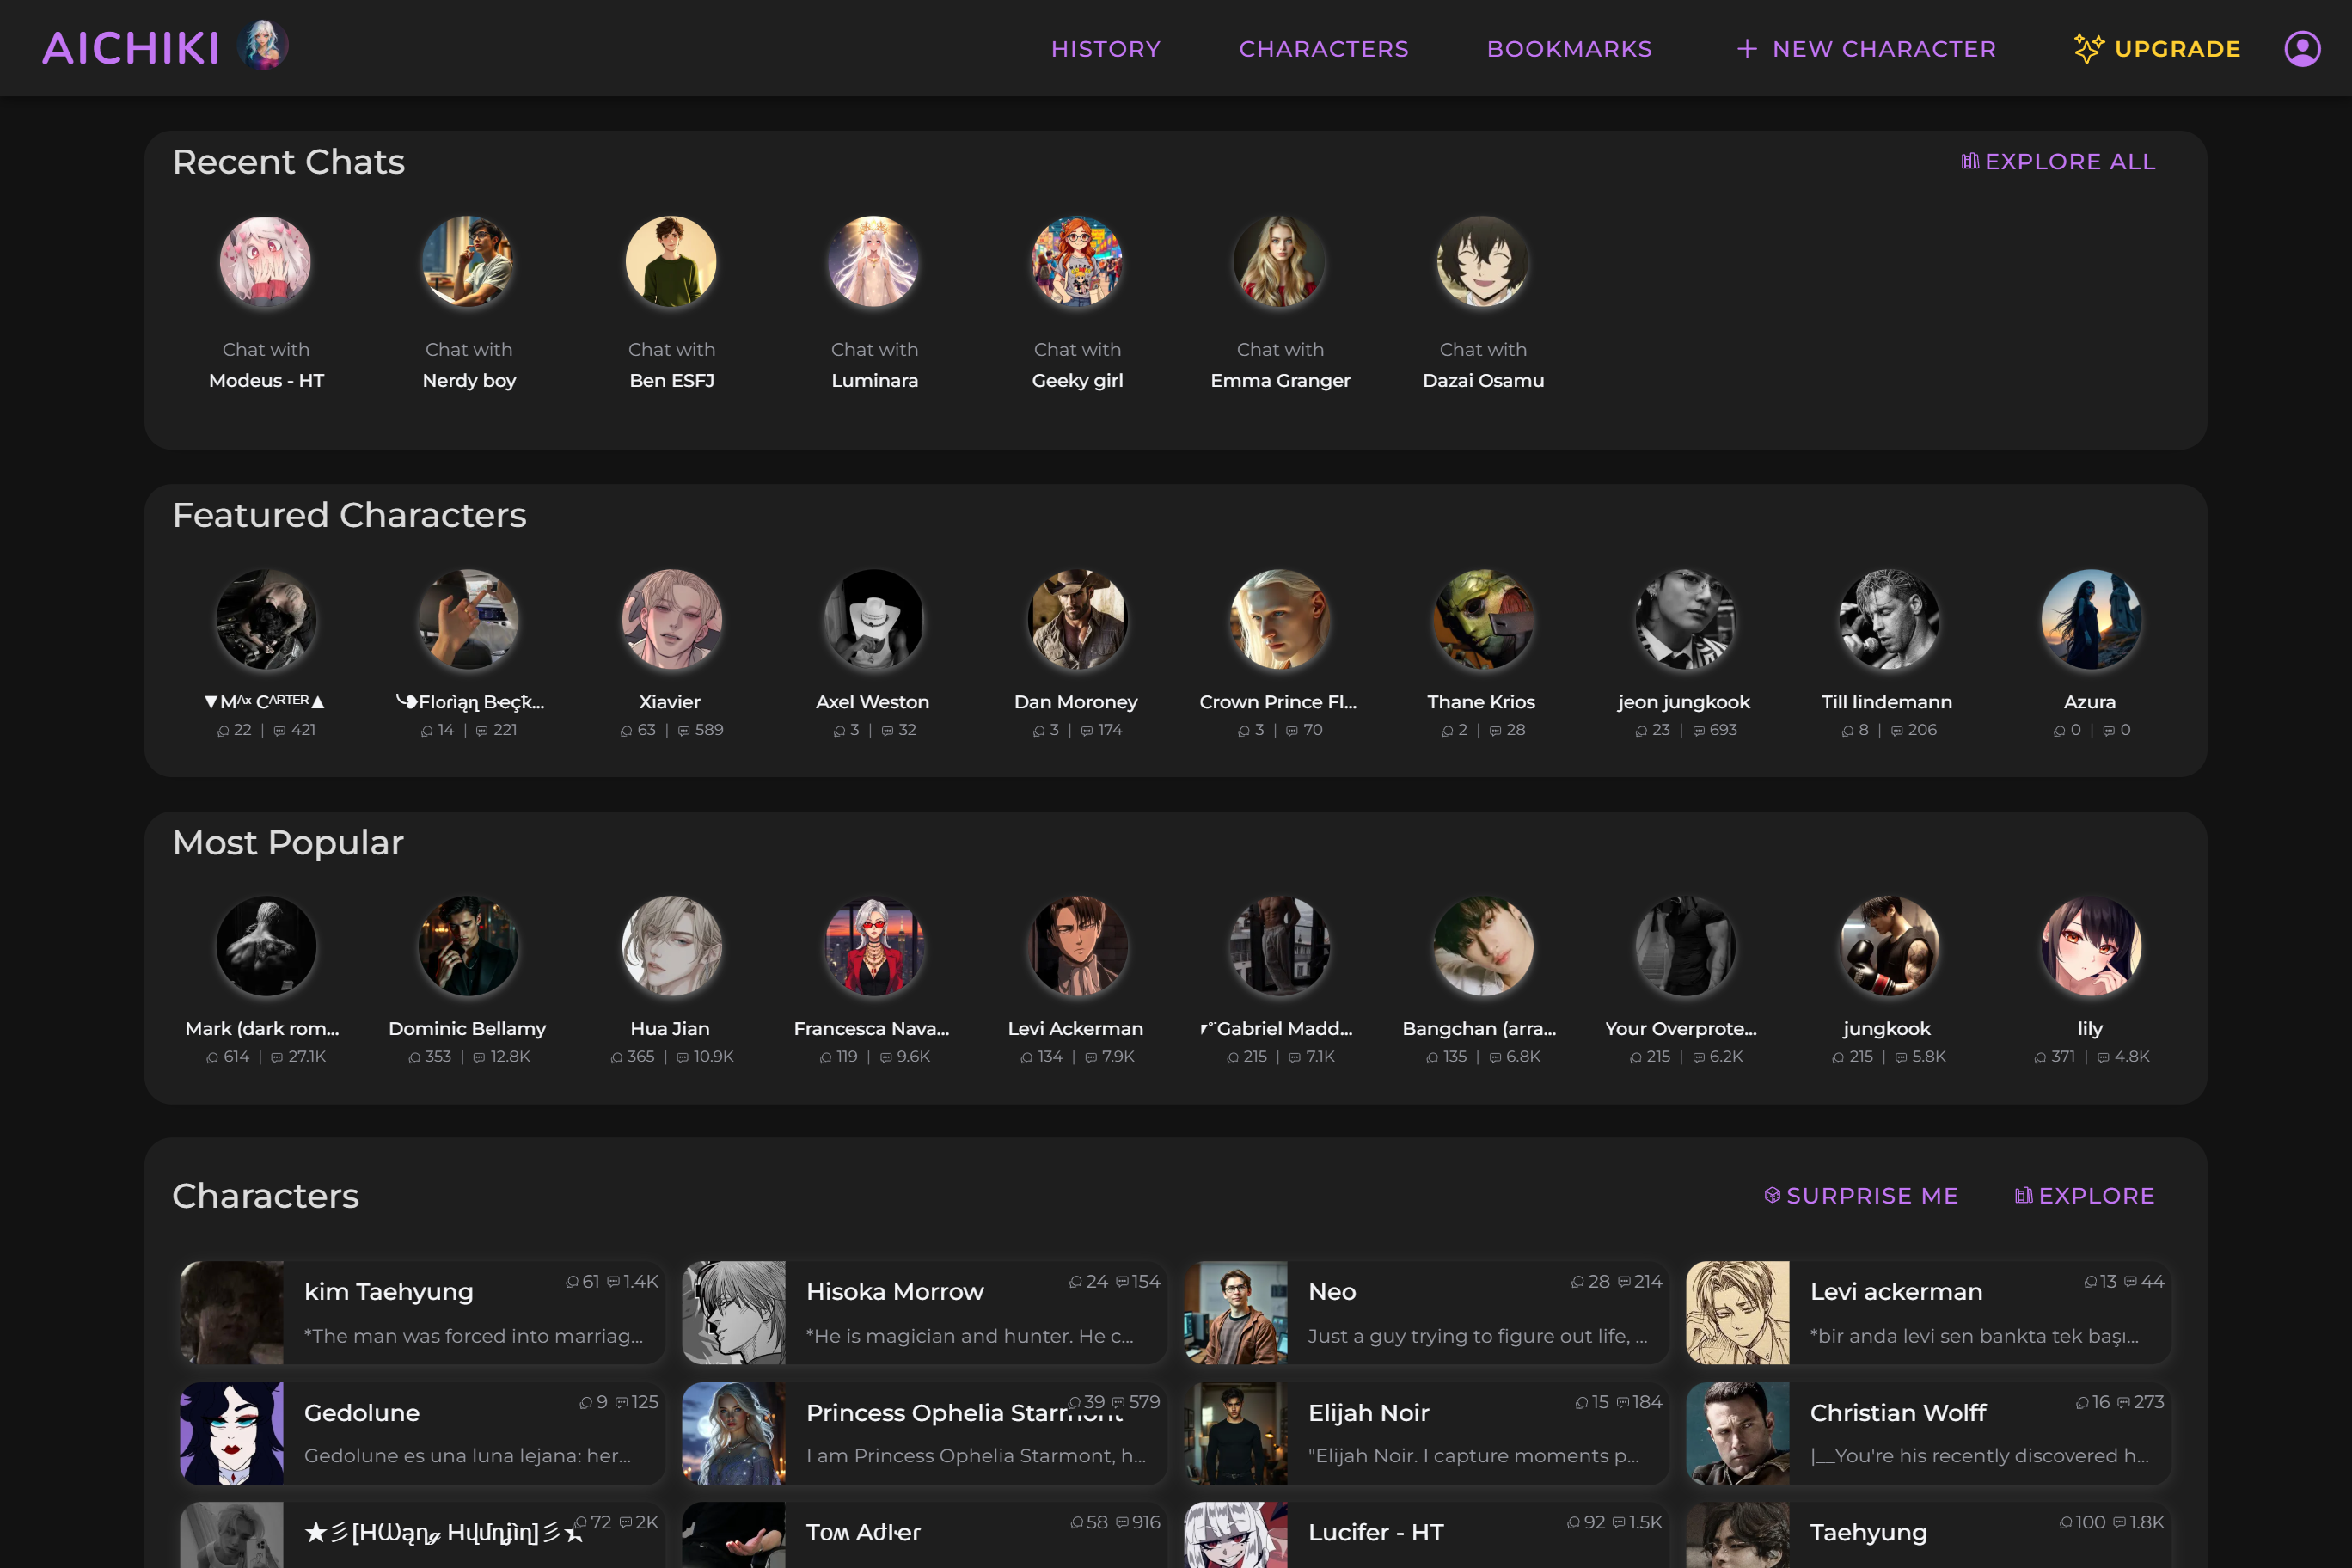Click the user account icon in the top-right corner
This screenshot has width=2352, height=1568.
[x=2302, y=48]
